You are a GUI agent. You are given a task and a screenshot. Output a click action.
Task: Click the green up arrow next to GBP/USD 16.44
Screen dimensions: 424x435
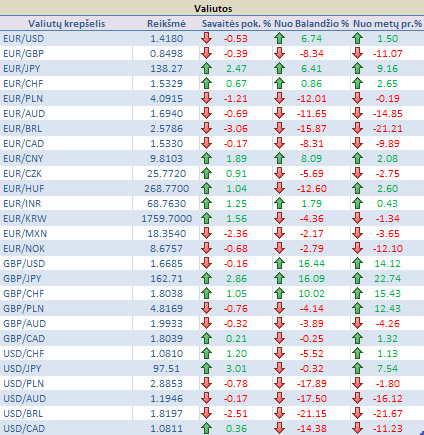(x=279, y=263)
